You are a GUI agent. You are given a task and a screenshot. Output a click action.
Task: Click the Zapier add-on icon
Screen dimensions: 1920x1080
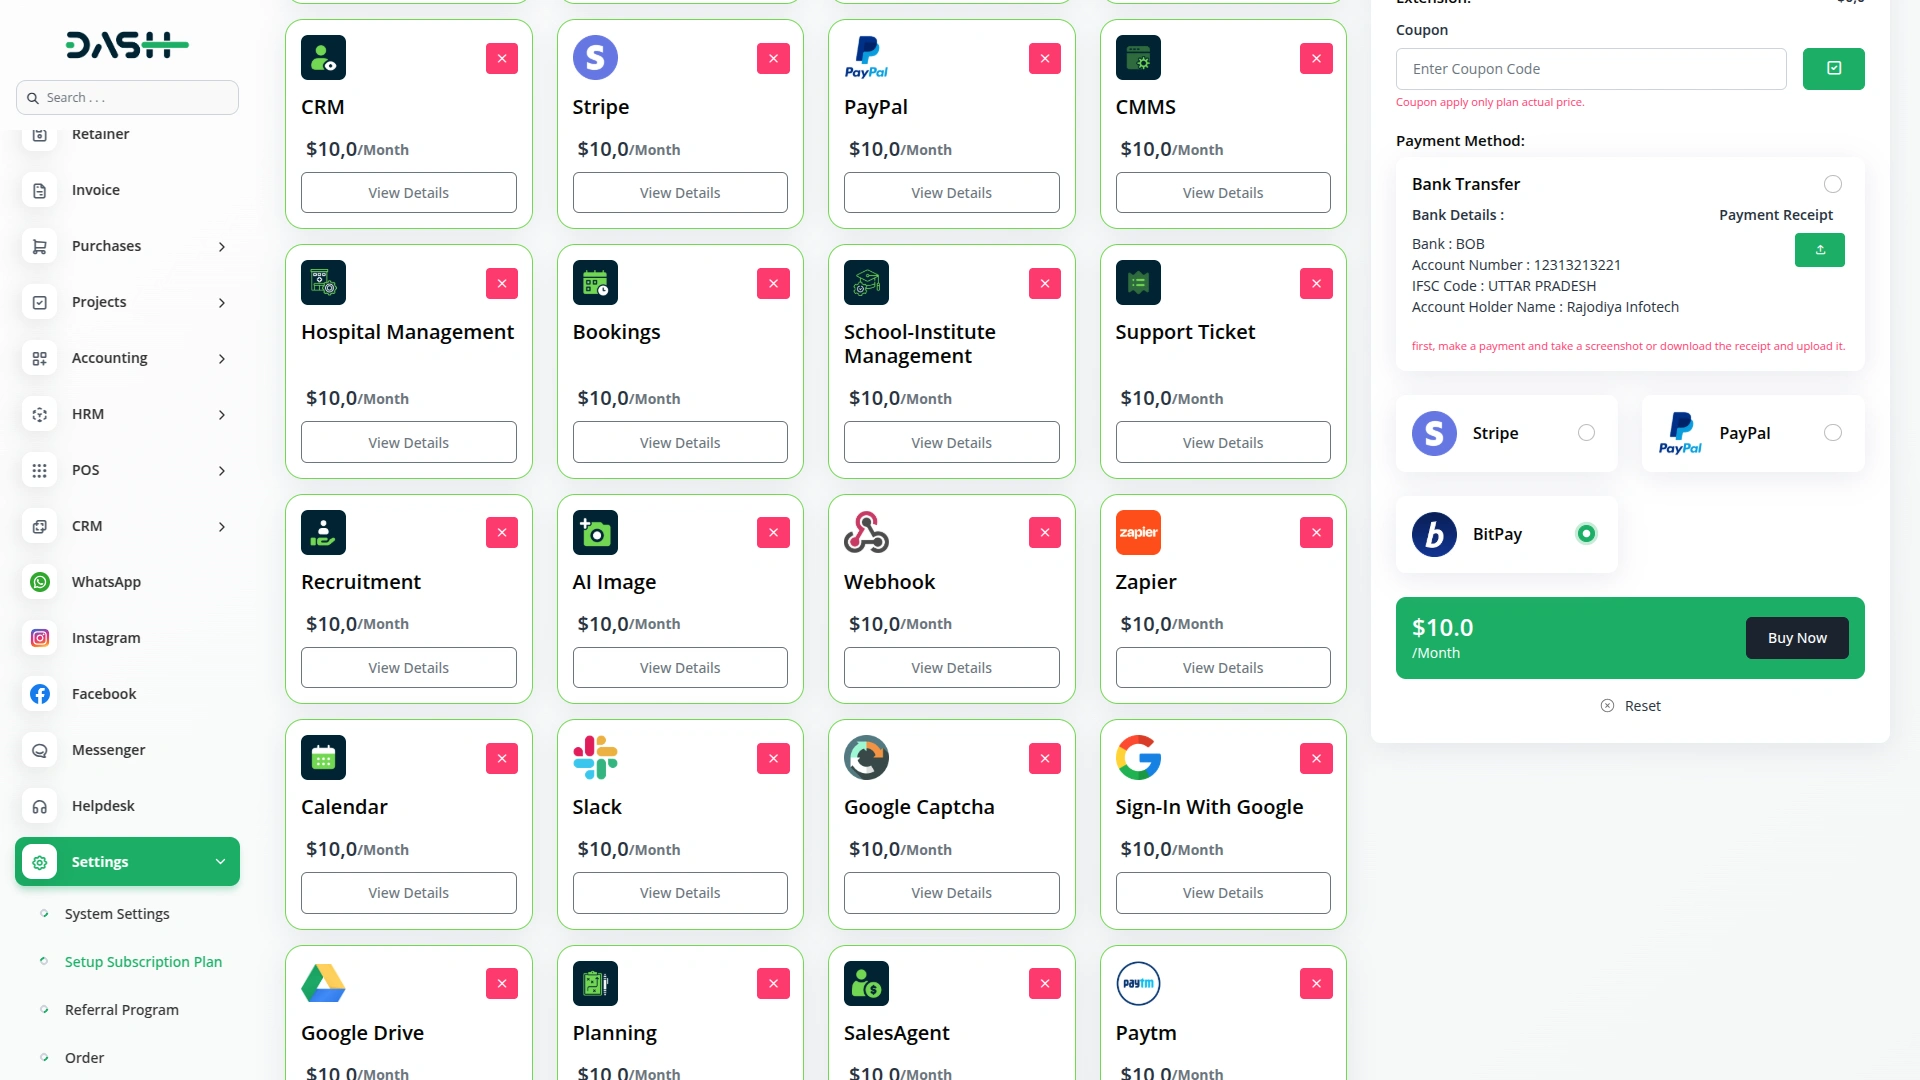click(1138, 532)
